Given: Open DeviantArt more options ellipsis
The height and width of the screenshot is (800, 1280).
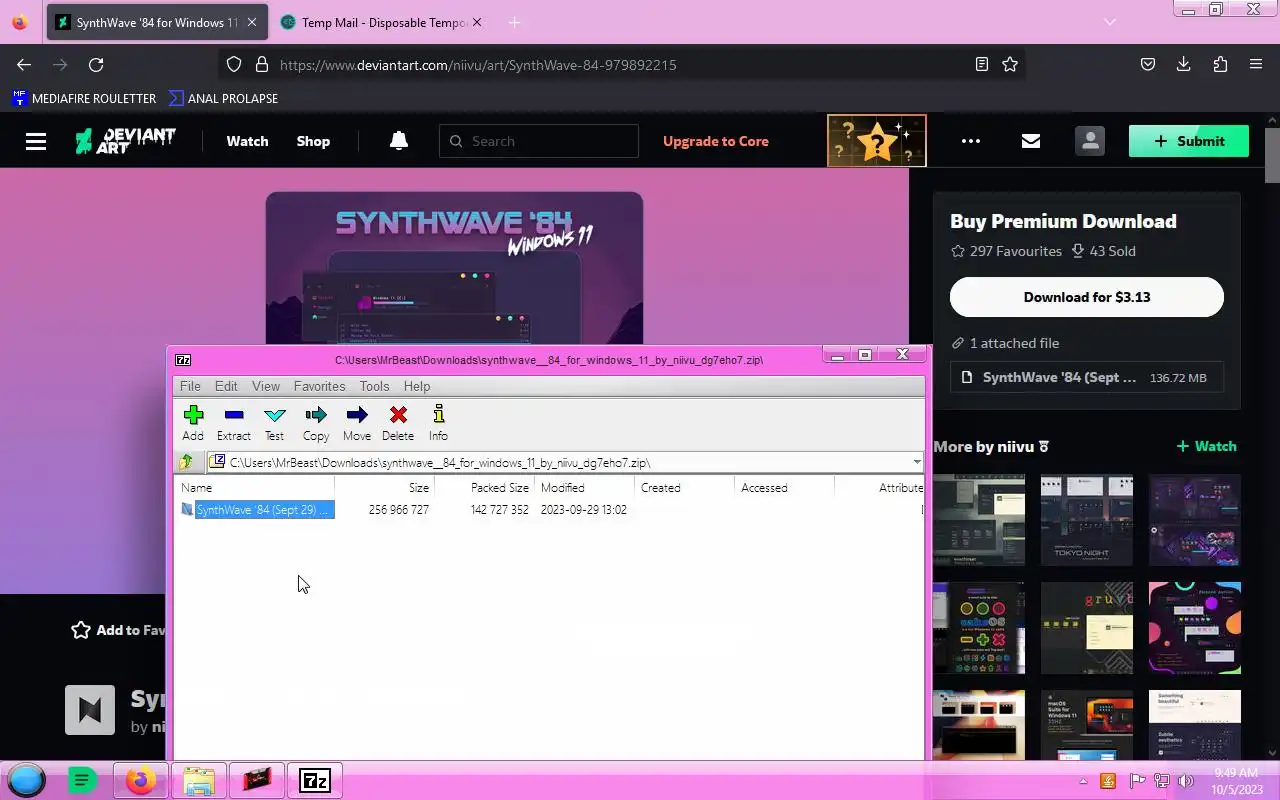Looking at the screenshot, I should [x=971, y=141].
